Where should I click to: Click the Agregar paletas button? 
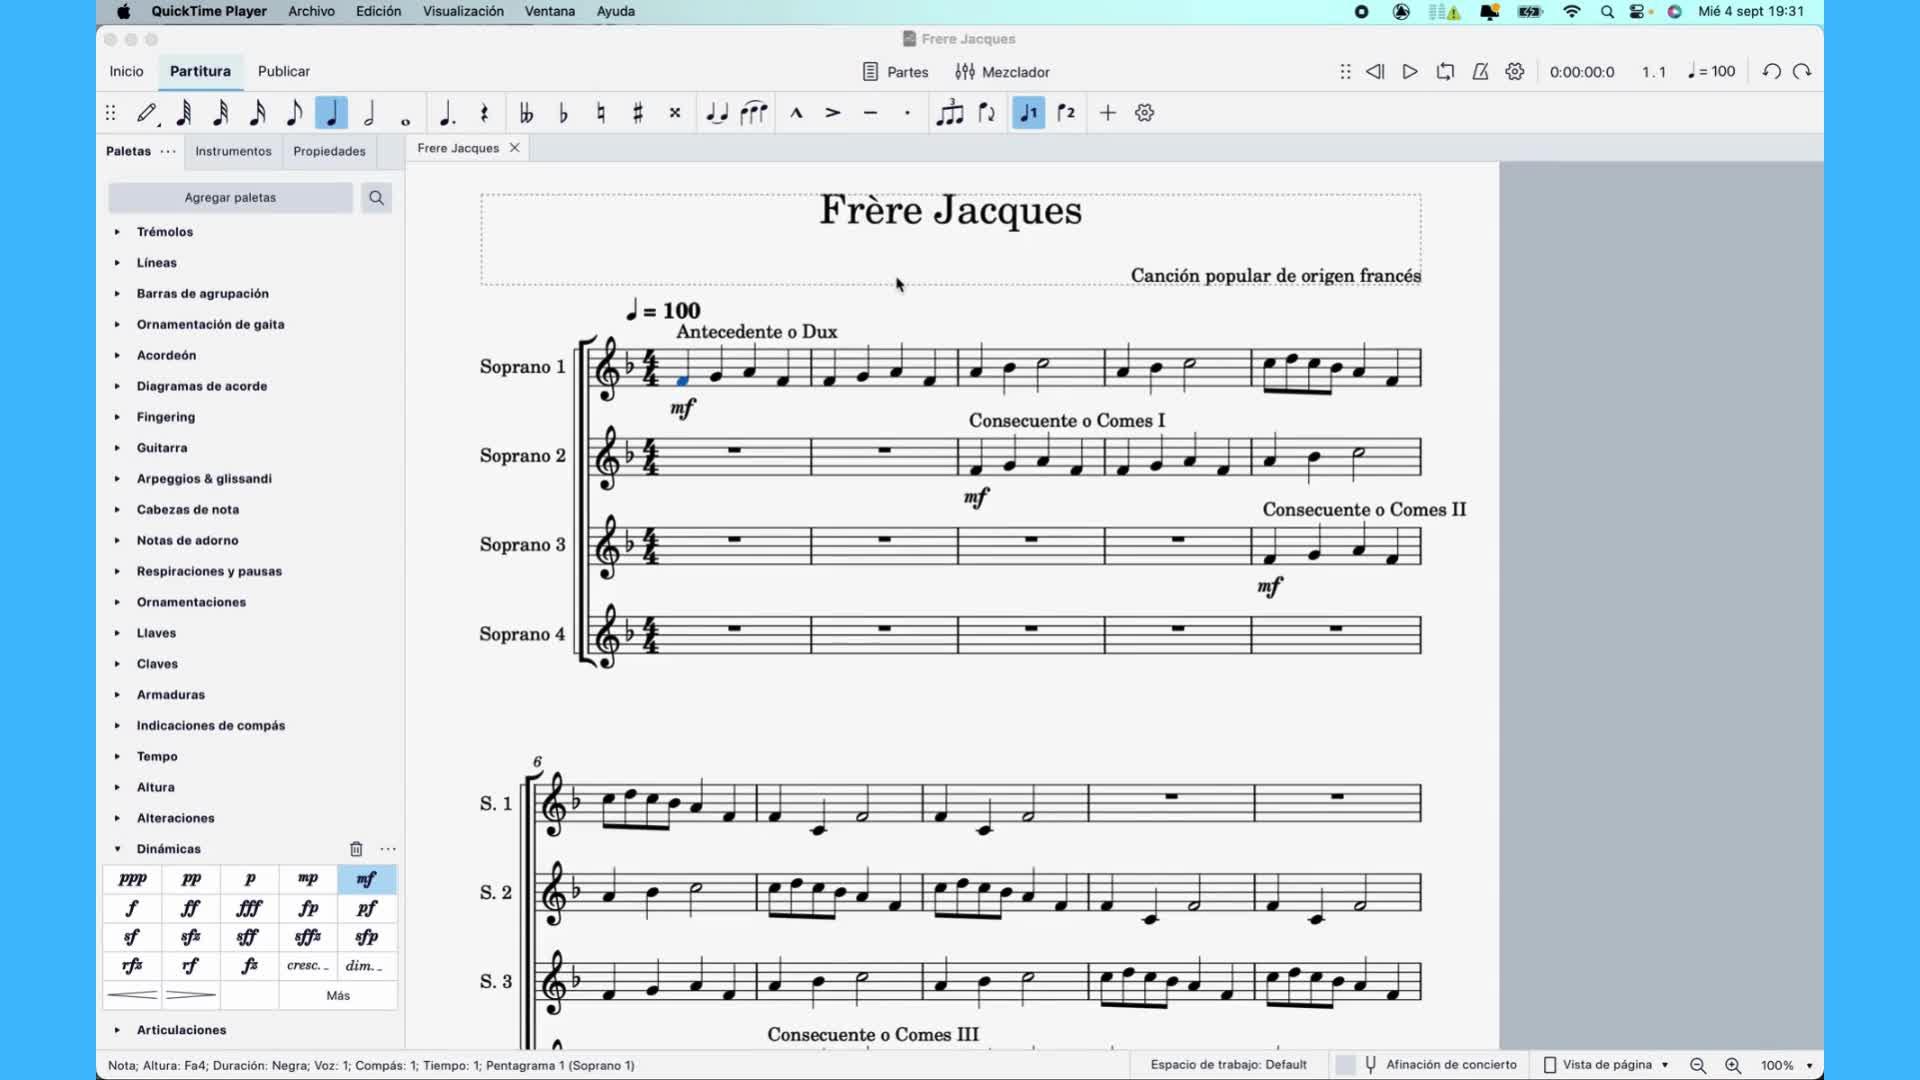230,198
